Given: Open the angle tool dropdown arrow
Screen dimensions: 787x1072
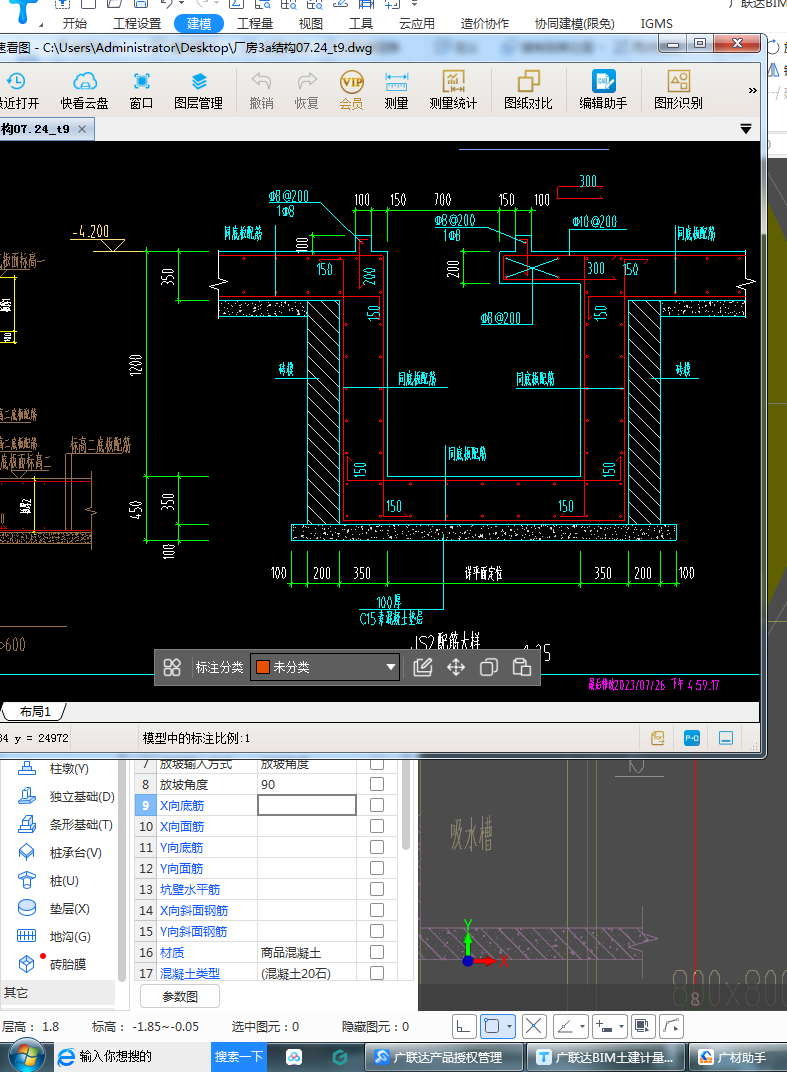Looking at the screenshot, I should point(582,1026).
